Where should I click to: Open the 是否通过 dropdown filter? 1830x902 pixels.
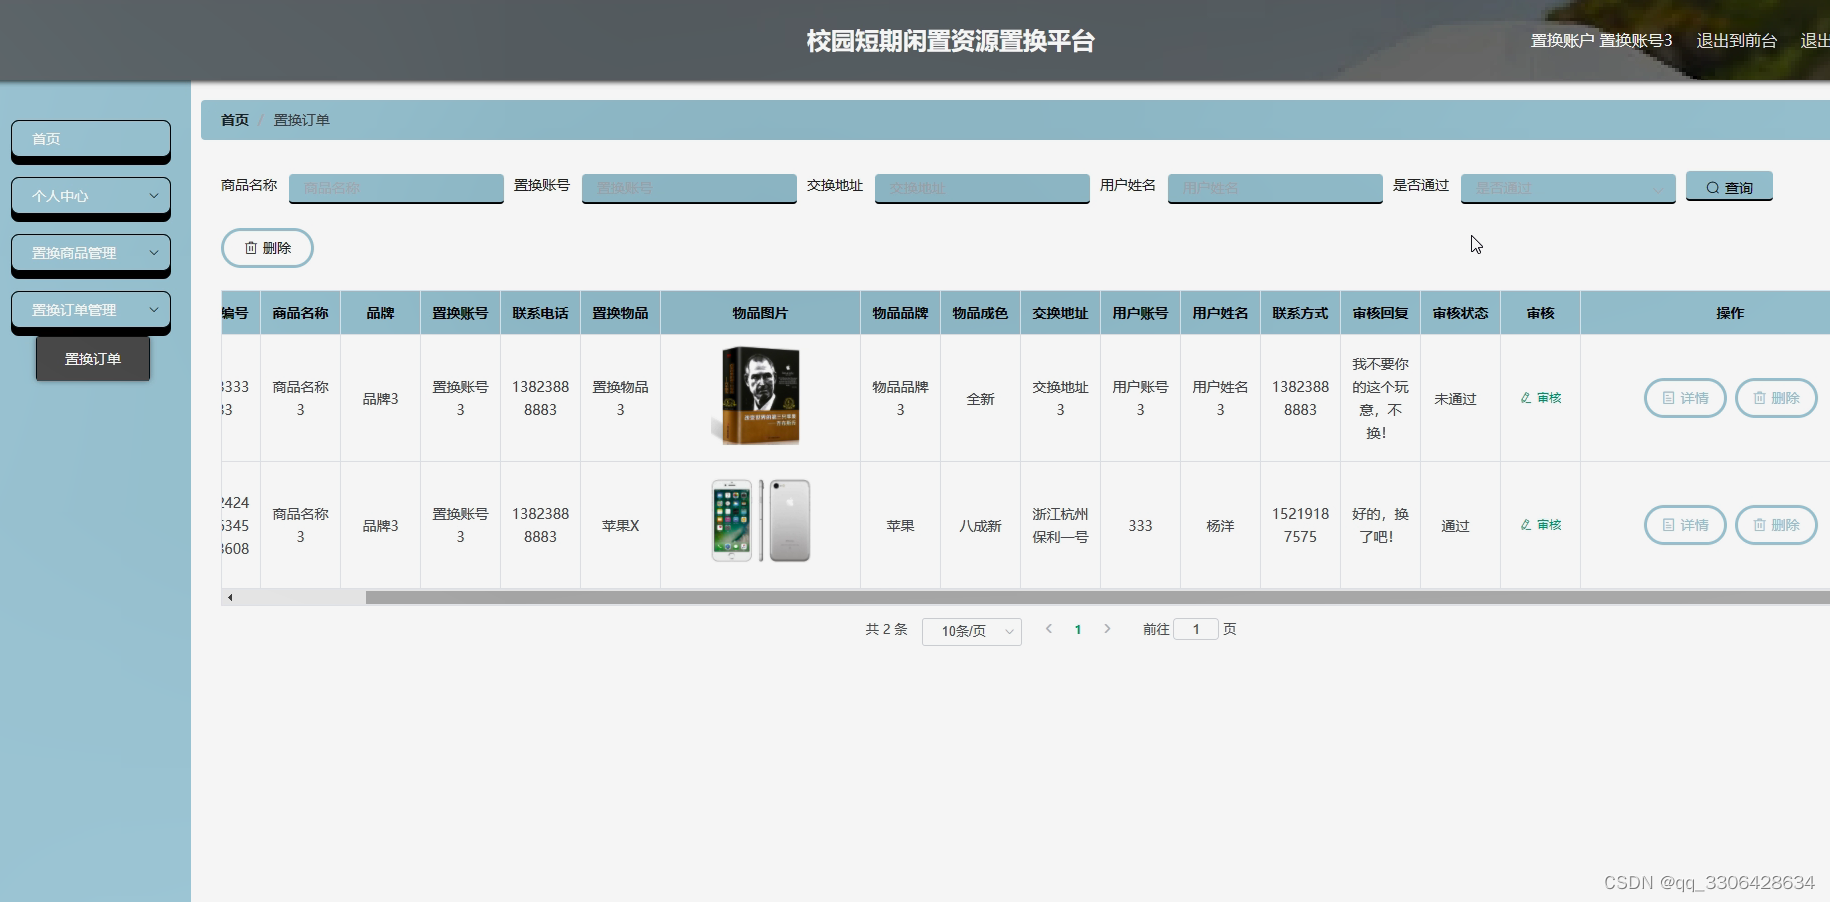[x=1568, y=188]
